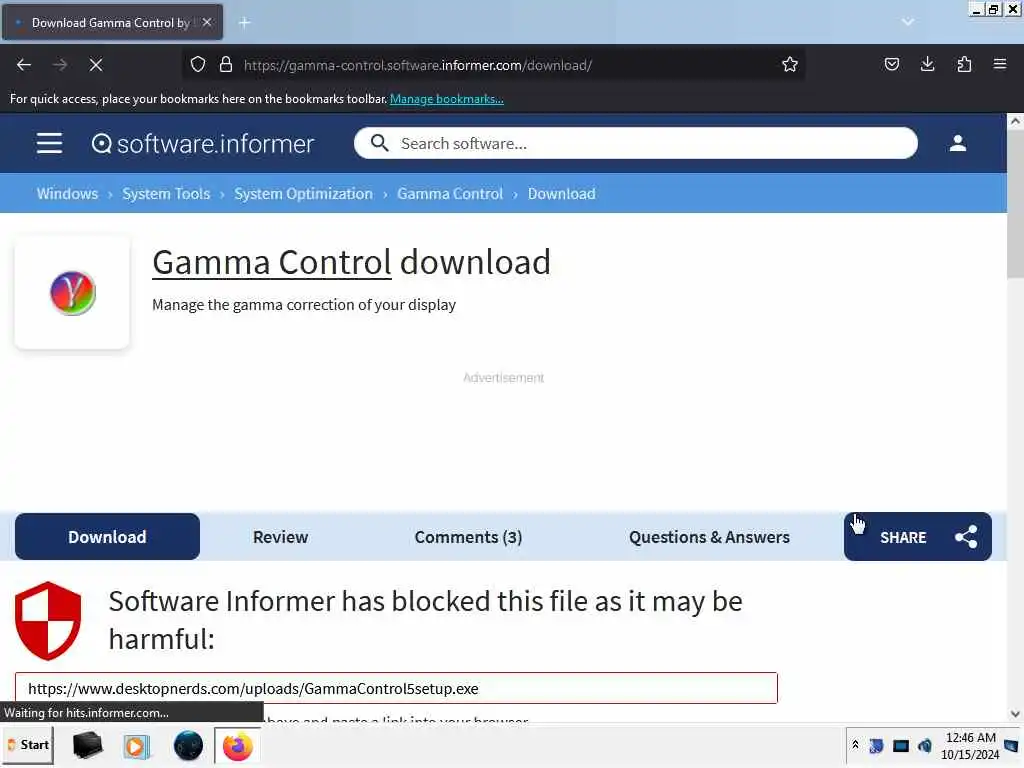Click the show desktop notification icon
Viewport: 1024px width, 768px height.
click(x=1012, y=746)
